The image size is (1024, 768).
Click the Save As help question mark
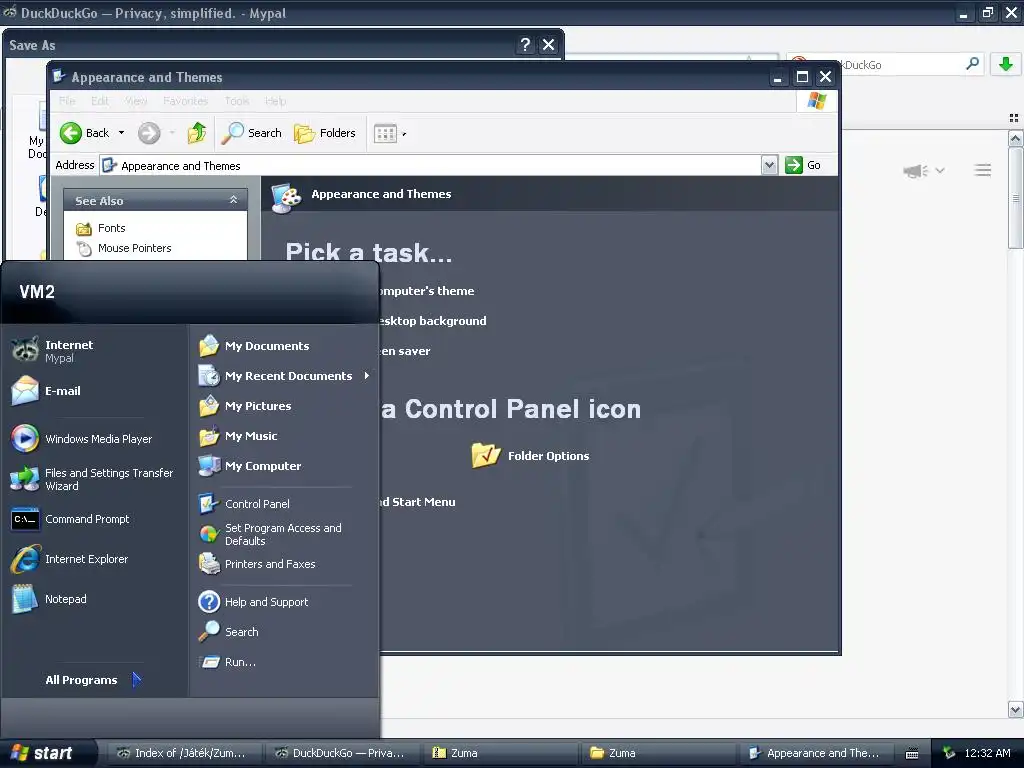tap(525, 44)
